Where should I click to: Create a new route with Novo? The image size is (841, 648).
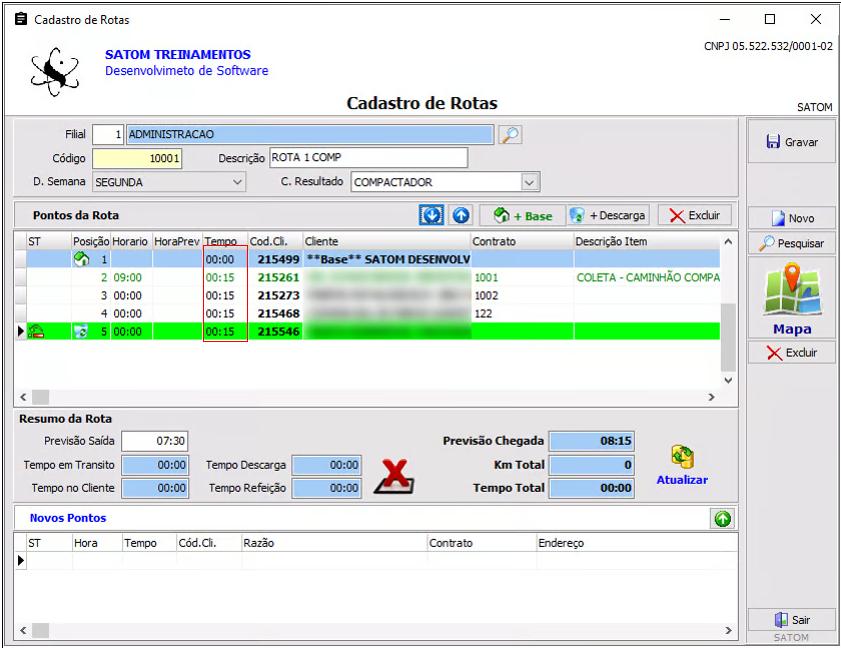click(791, 218)
